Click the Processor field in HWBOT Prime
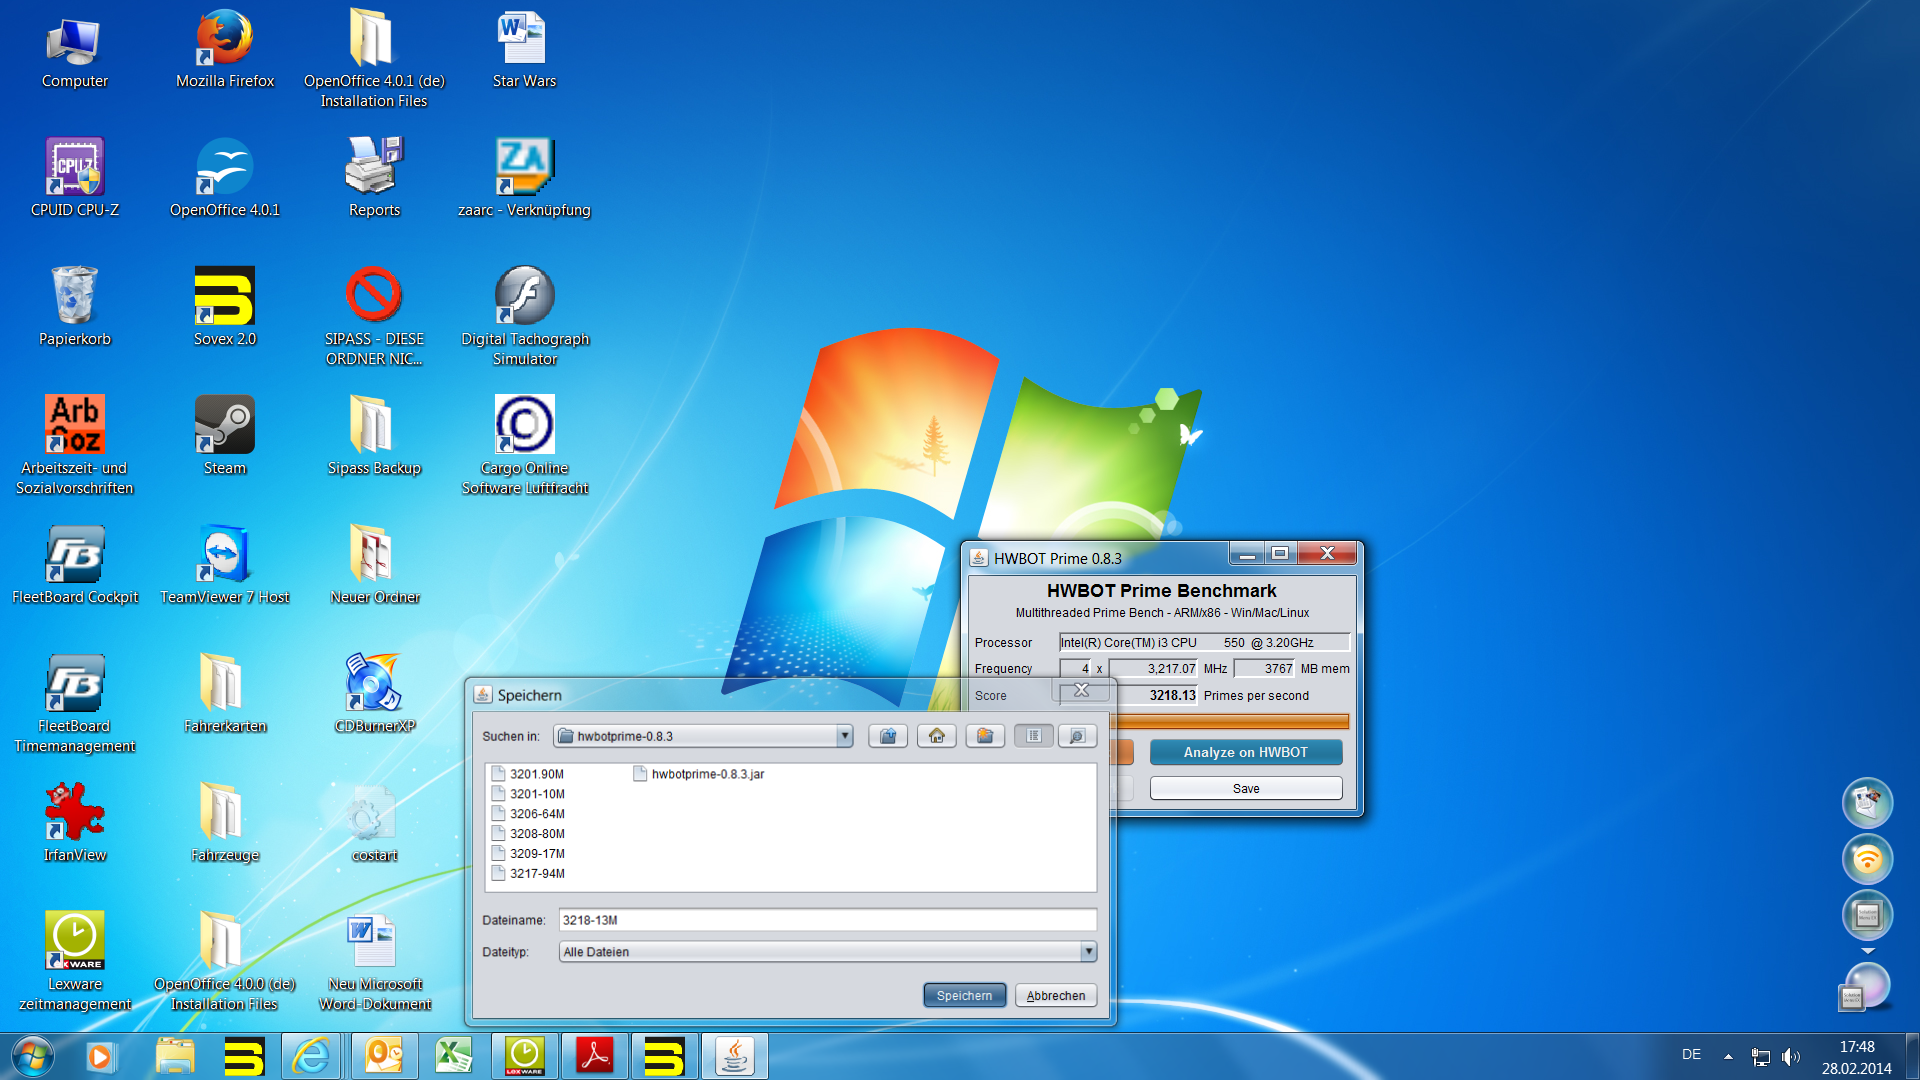 pos(1204,642)
